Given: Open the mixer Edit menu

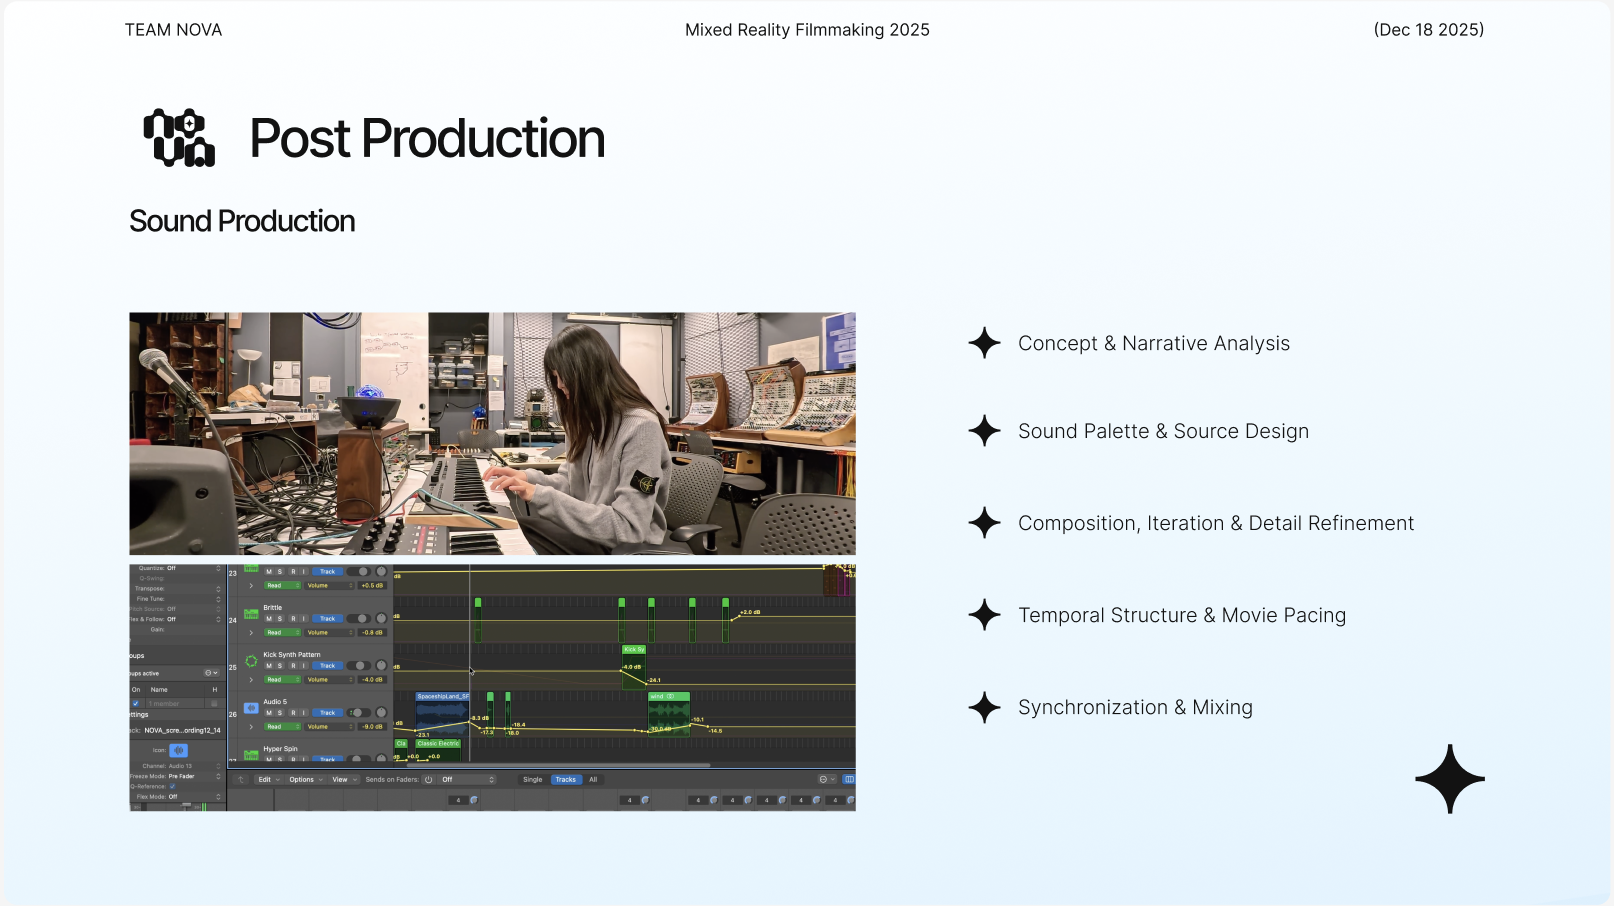Looking at the screenshot, I should [268, 780].
